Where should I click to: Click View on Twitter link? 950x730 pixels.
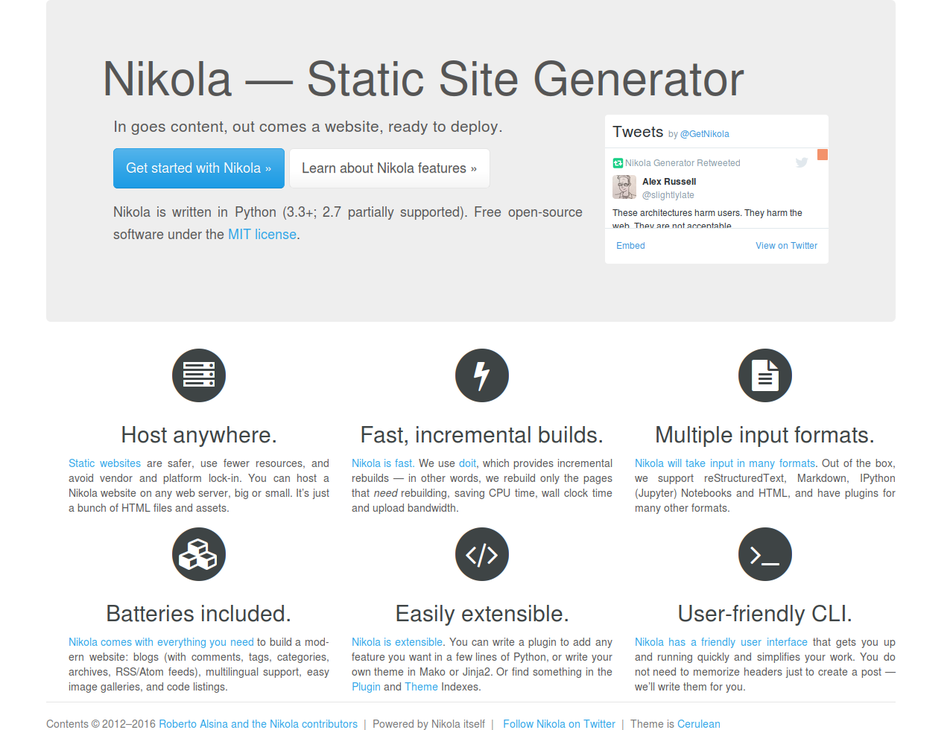point(786,245)
